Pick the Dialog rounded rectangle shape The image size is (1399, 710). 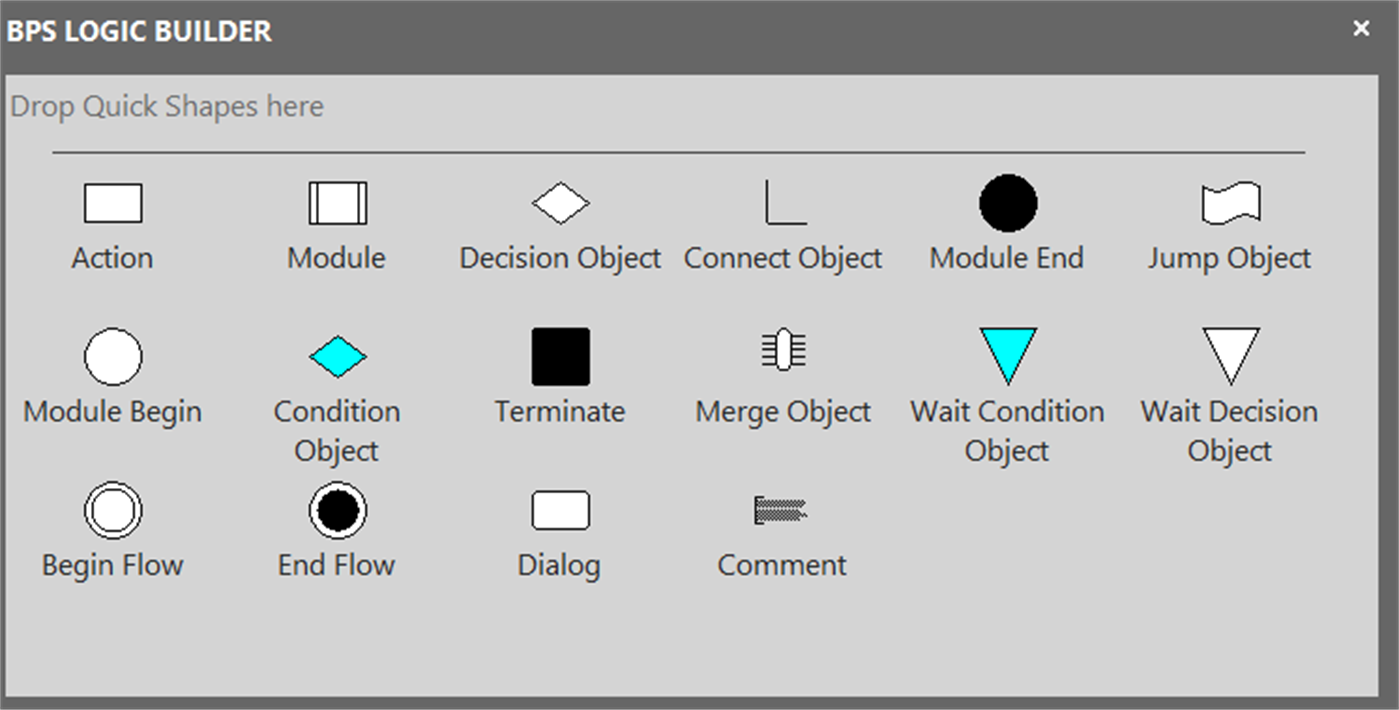pos(560,510)
